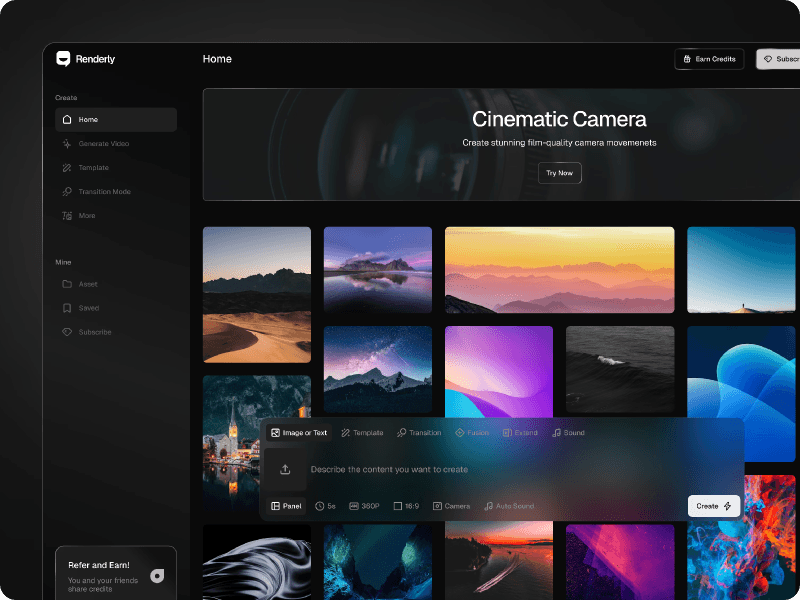Open the desert dunes thumbnail
Image resolution: width=800 pixels, height=600 pixels.
point(257,295)
